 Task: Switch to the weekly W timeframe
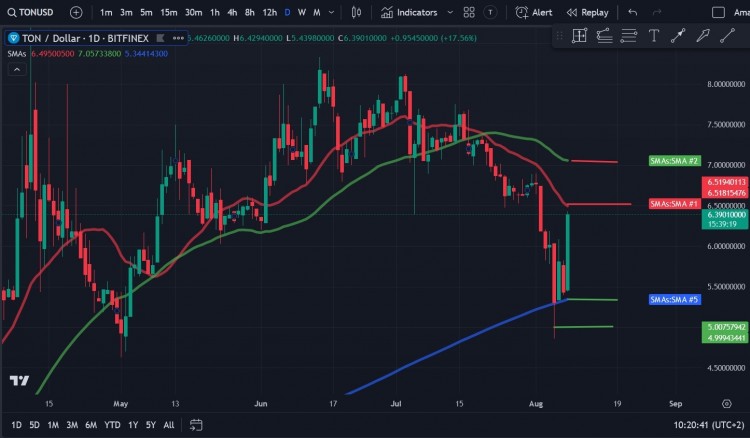[301, 12]
